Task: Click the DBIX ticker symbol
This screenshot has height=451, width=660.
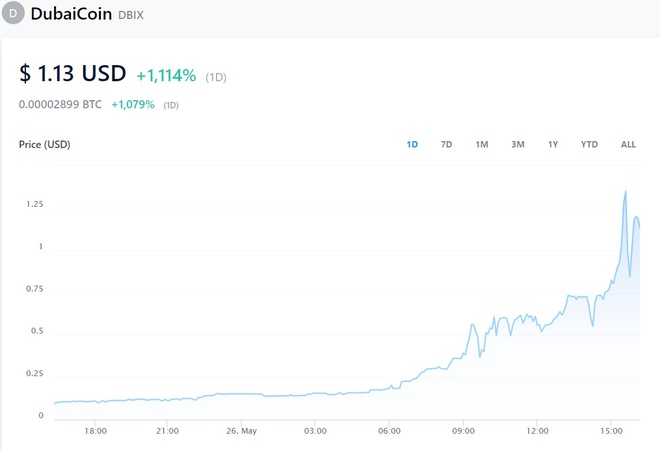Action: point(131,15)
